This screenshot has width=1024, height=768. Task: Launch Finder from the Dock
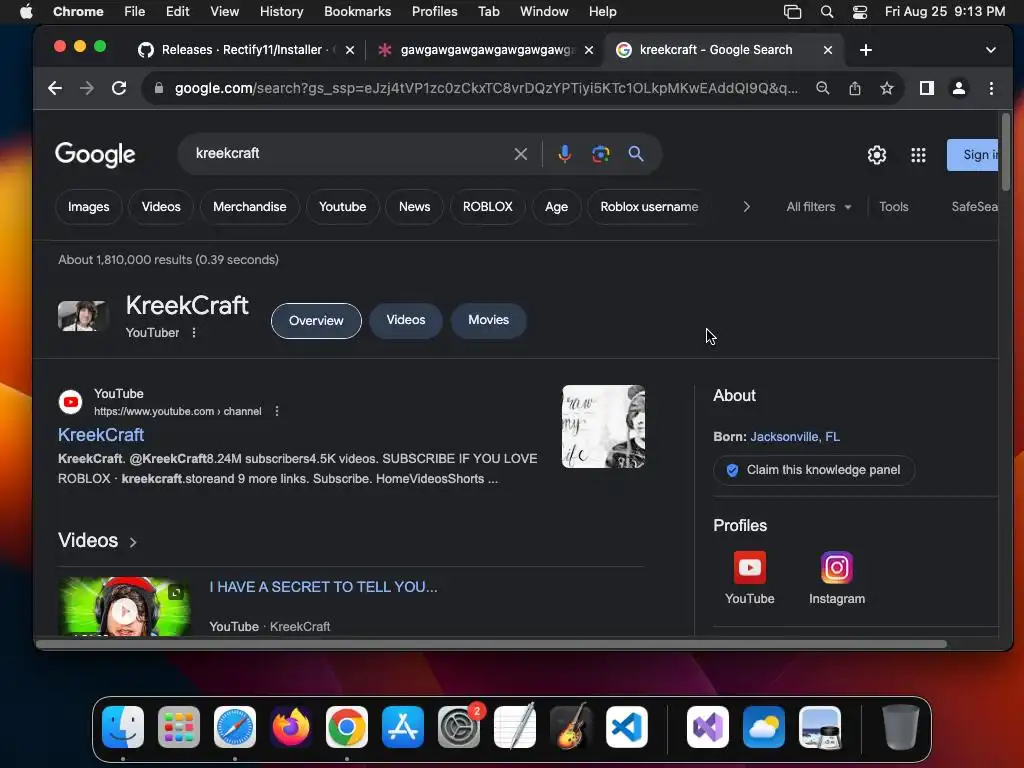[x=123, y=727]
